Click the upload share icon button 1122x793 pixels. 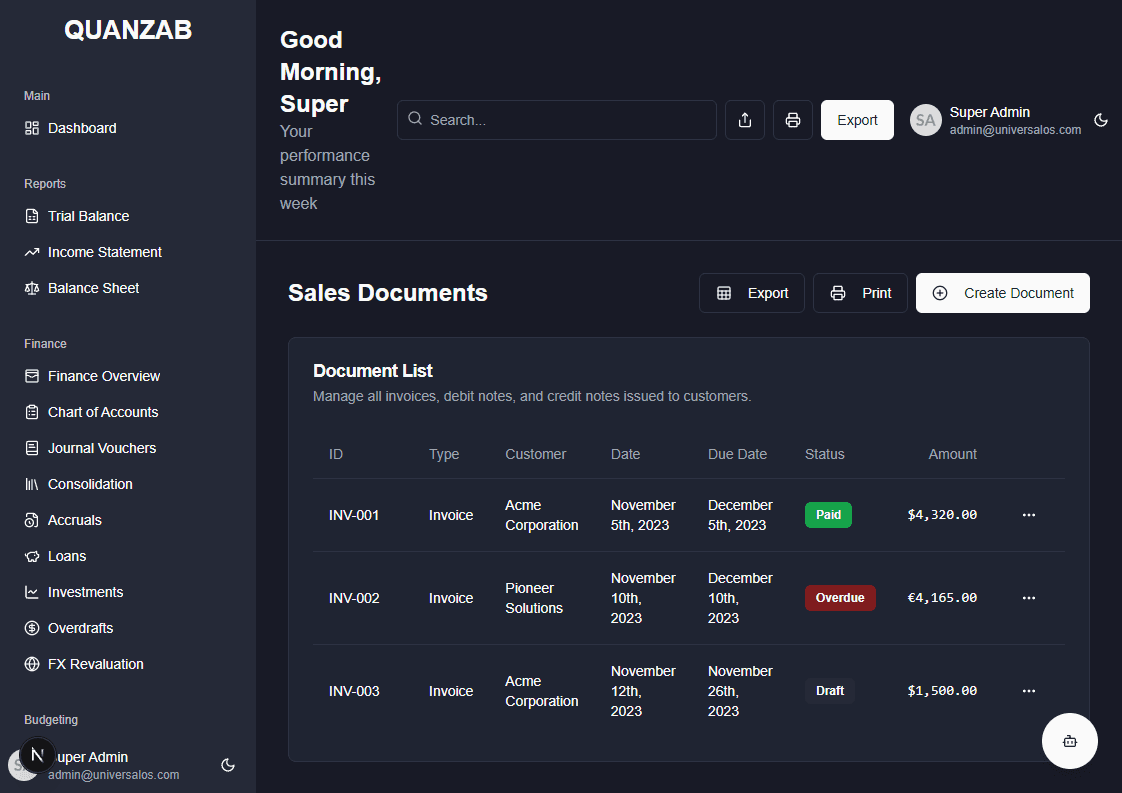745,120
